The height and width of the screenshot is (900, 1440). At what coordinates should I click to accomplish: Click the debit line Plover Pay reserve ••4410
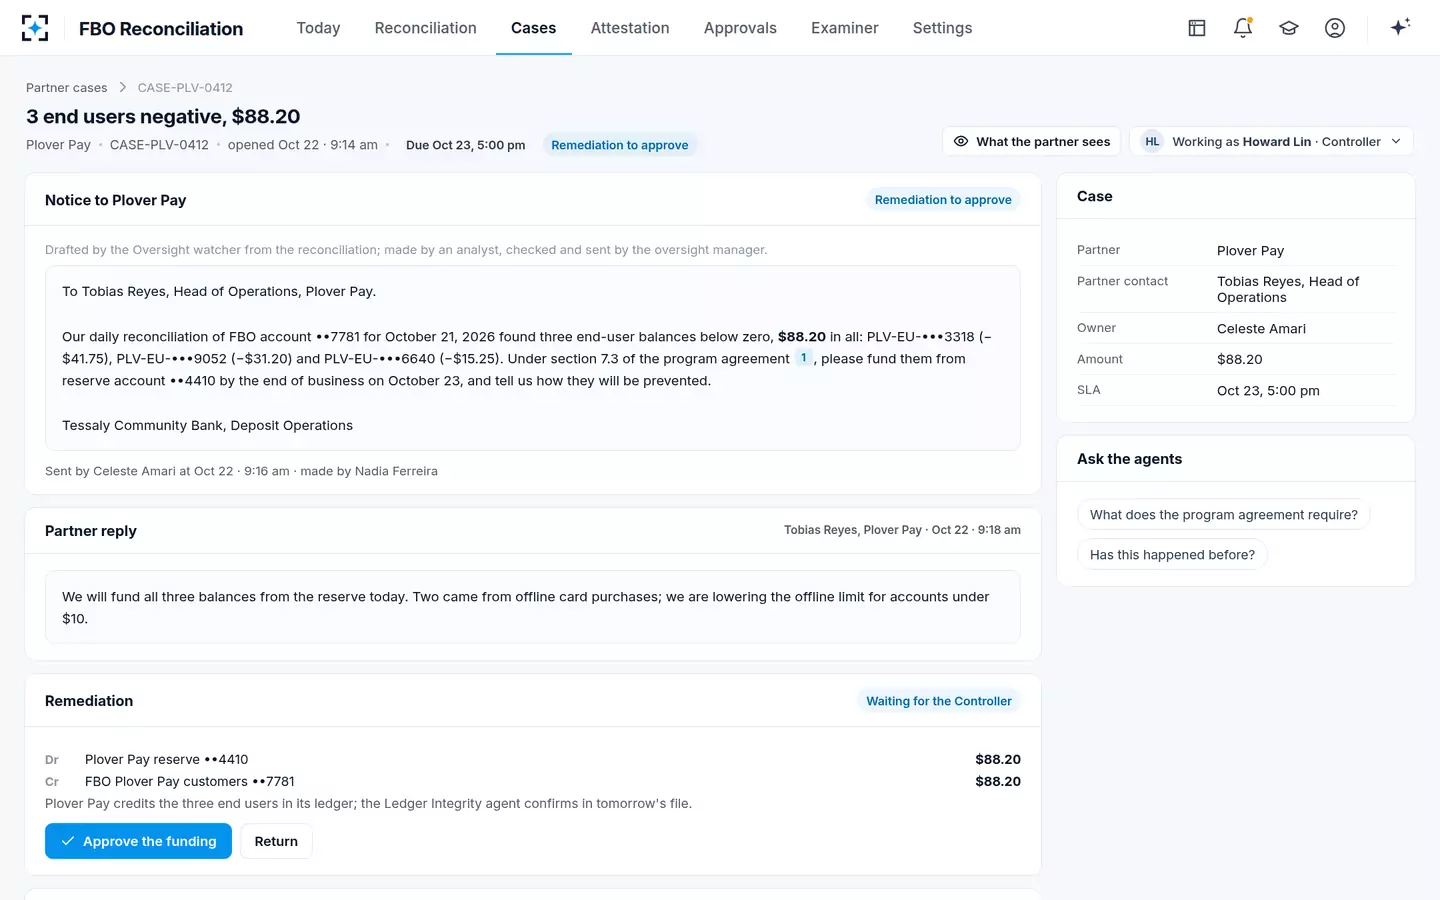coord(533,759)
